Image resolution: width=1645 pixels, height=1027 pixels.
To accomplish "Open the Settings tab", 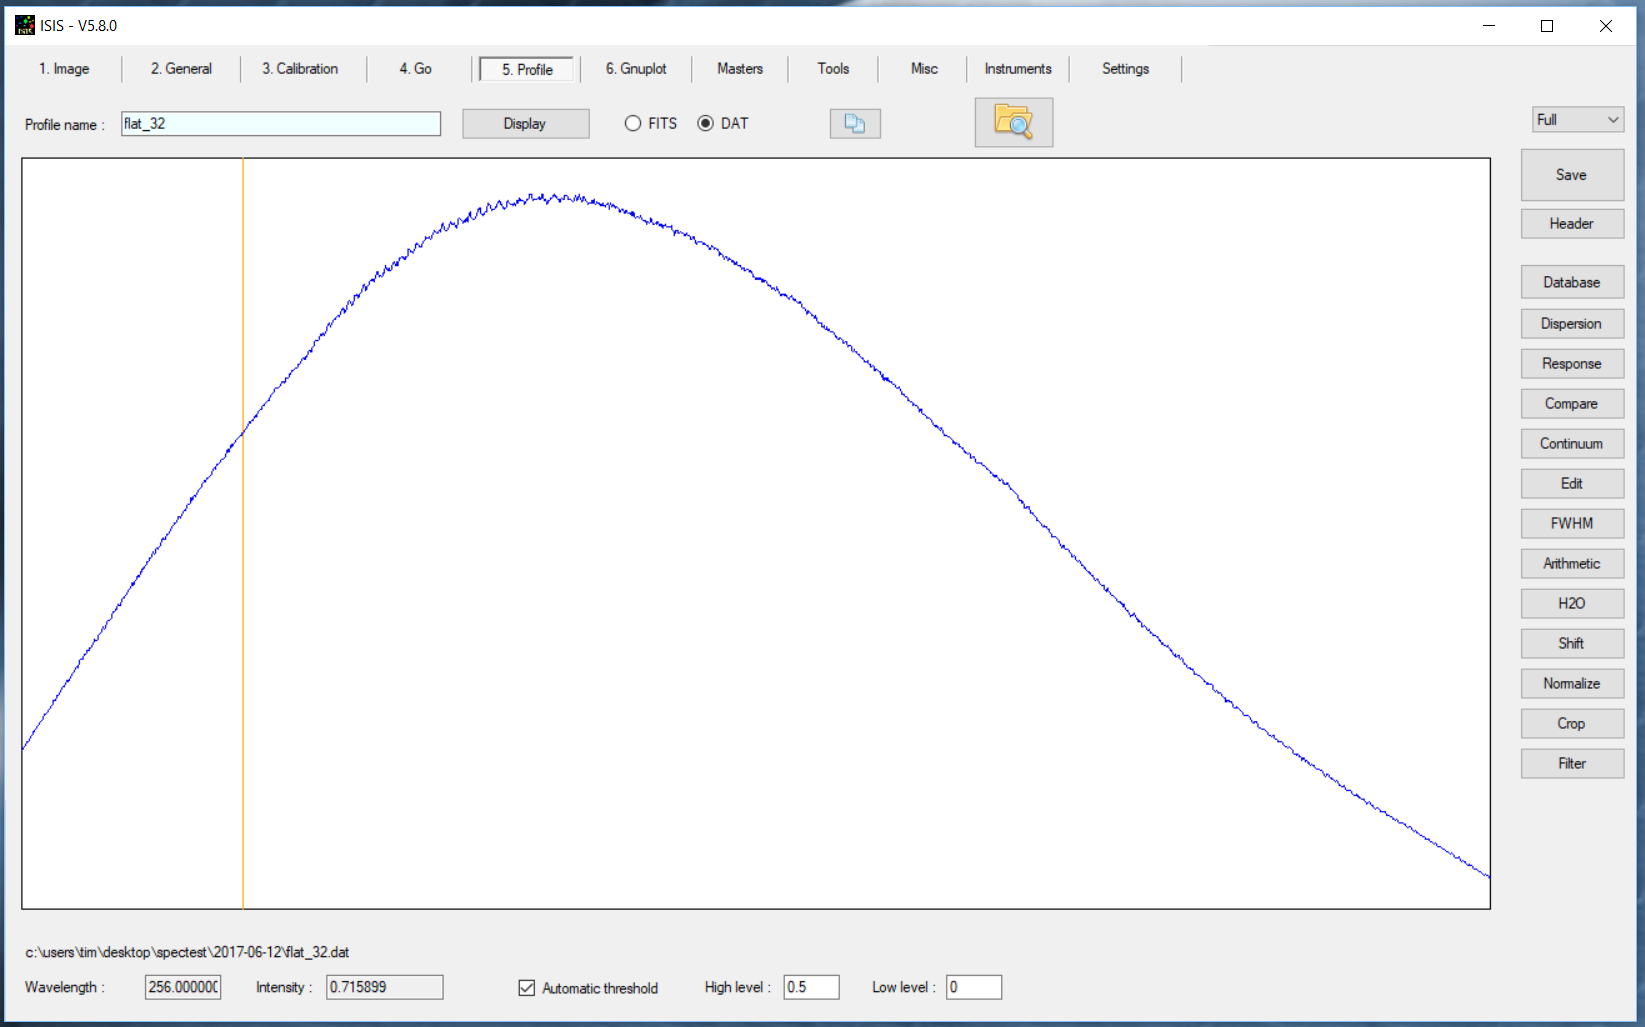I will (x=1125, y=69).
